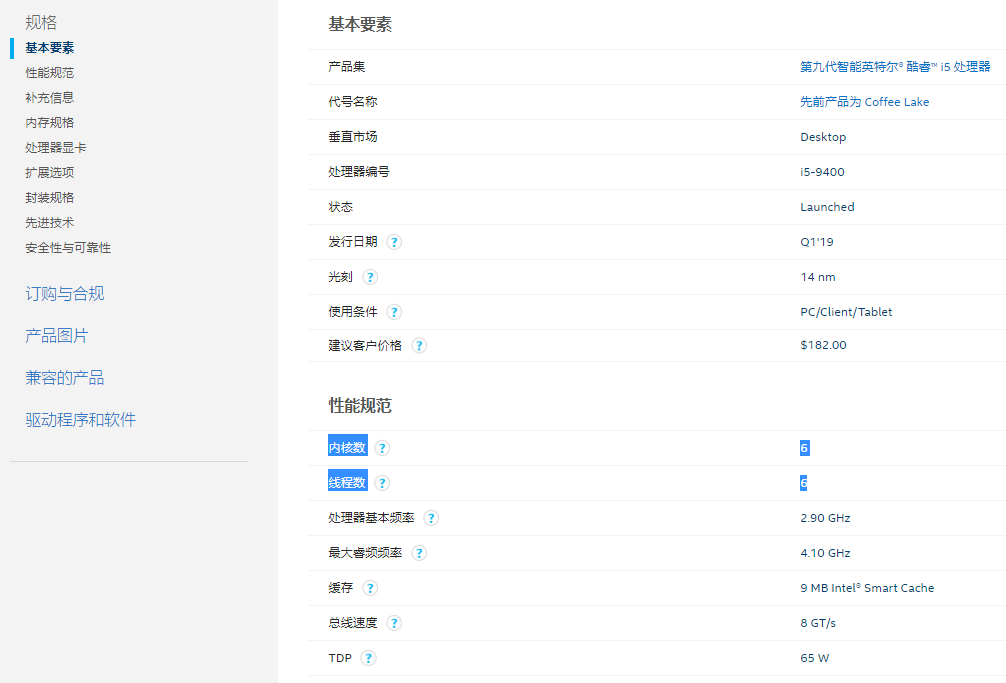Open the help icon beside 总线速度
This screenshot has height=683, width=1006.
click(x=394, y=623)
